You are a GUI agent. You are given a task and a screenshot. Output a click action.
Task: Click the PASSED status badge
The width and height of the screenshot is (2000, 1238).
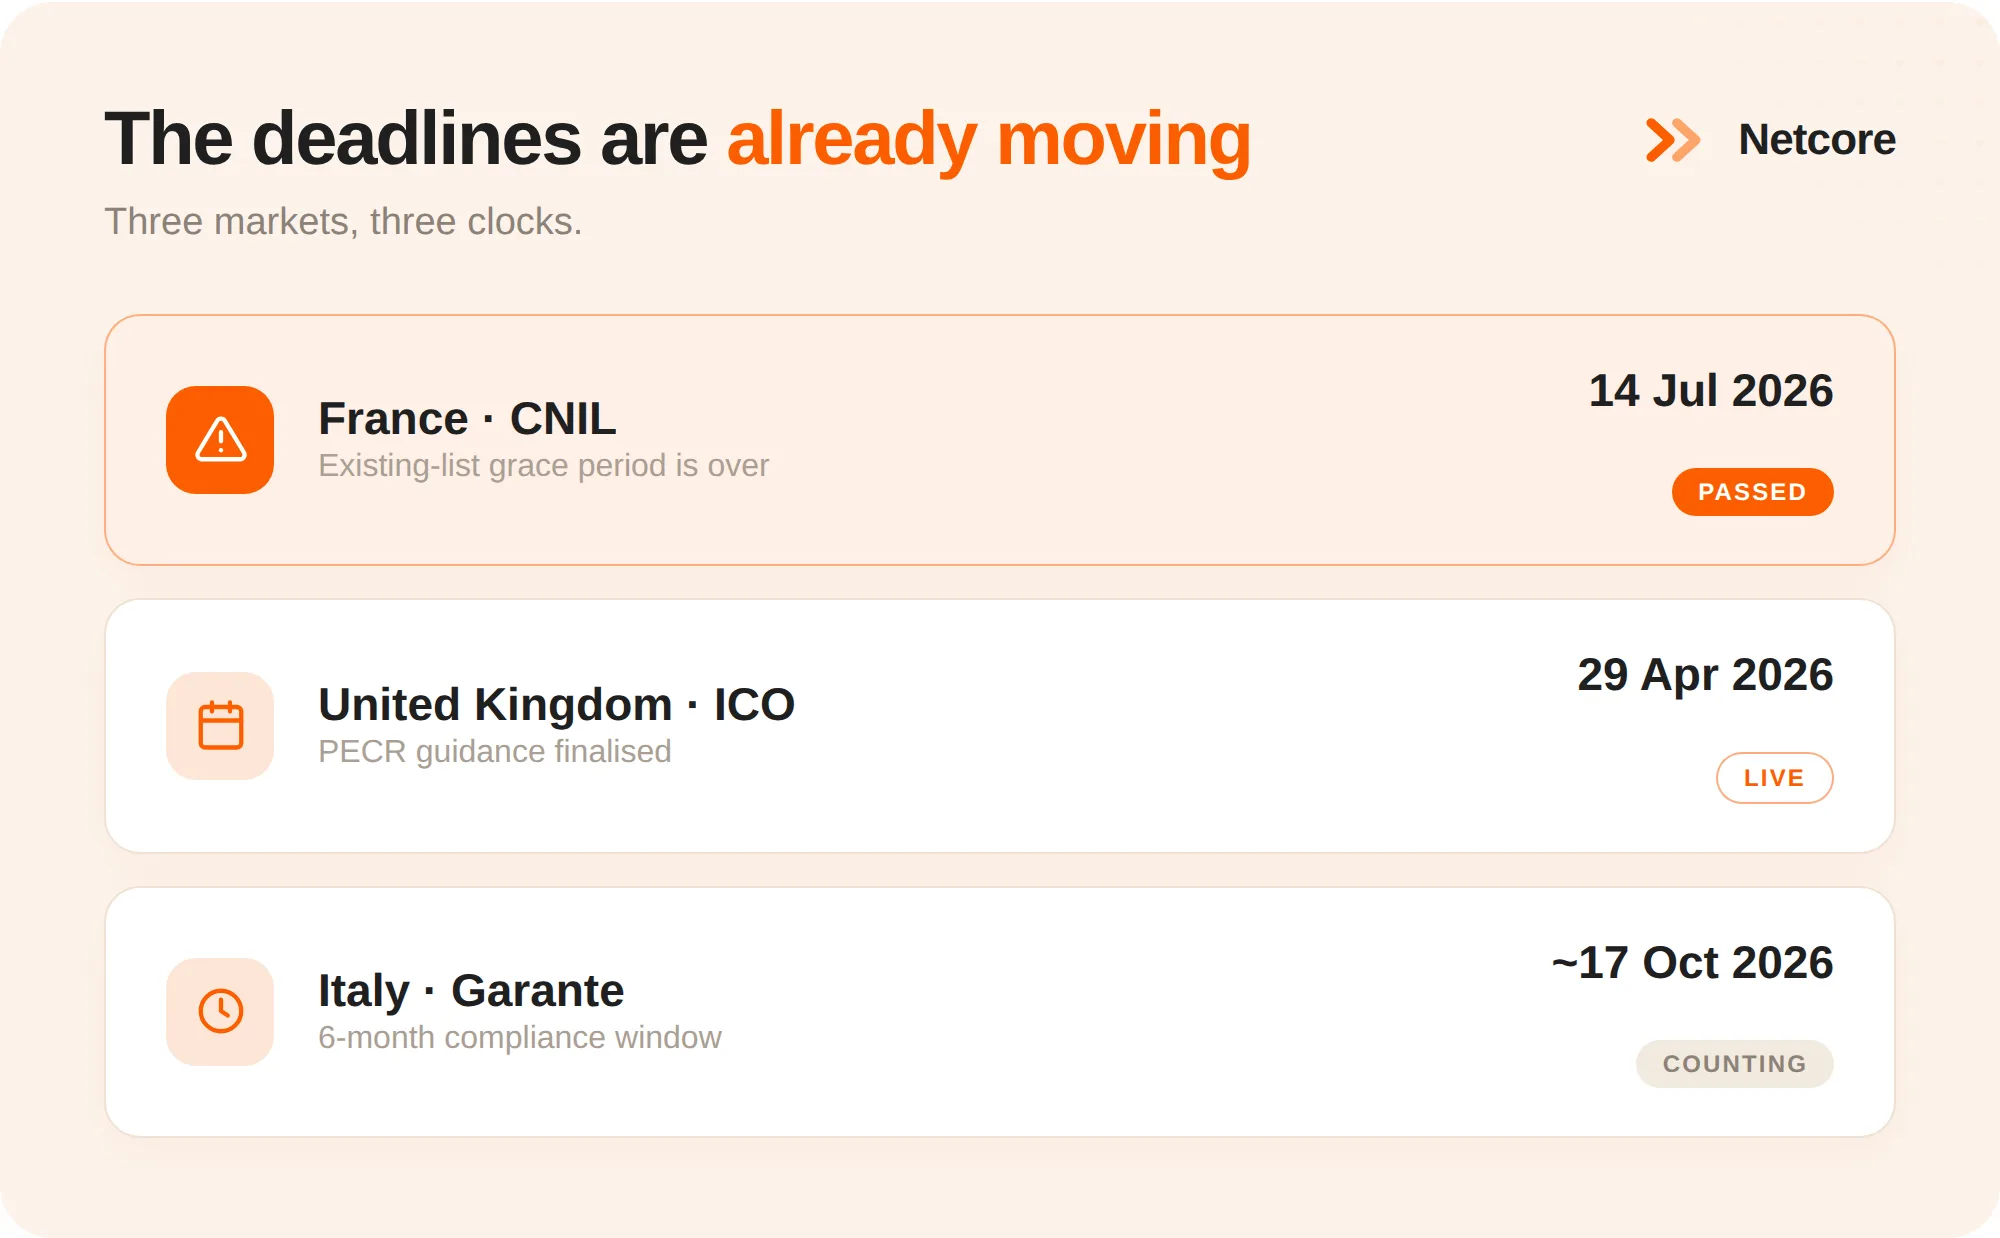(1752, 492)
